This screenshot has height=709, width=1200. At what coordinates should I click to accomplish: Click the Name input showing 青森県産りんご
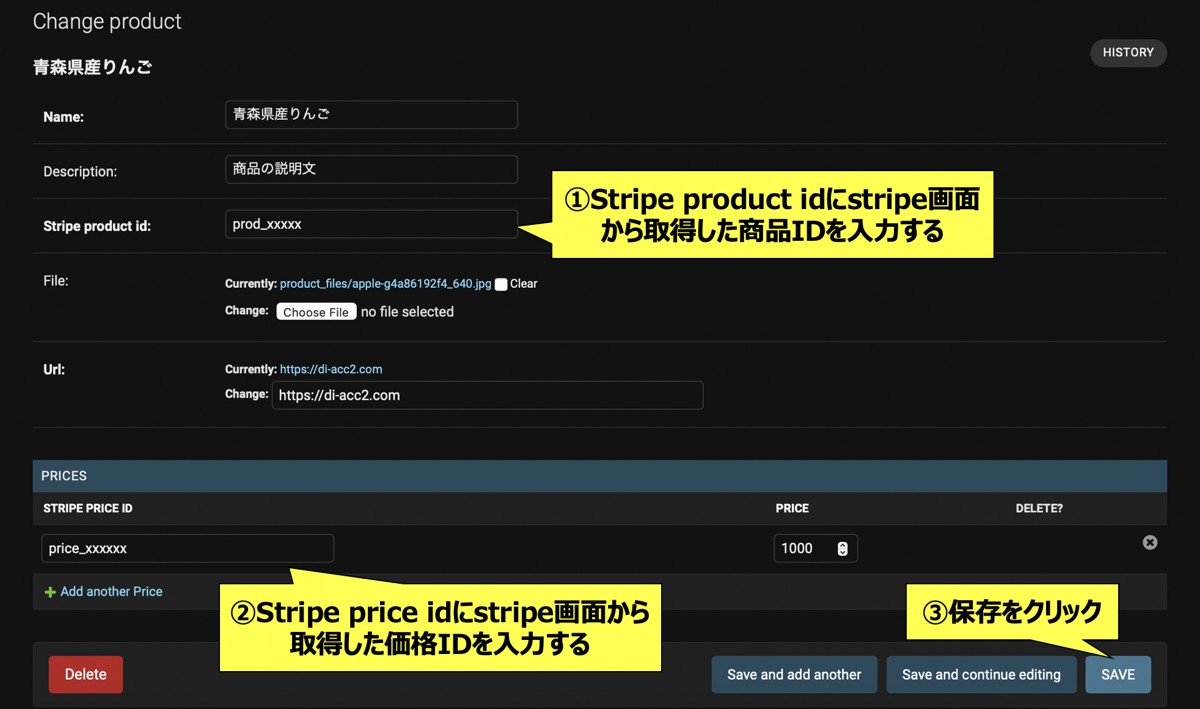point(371,114)
